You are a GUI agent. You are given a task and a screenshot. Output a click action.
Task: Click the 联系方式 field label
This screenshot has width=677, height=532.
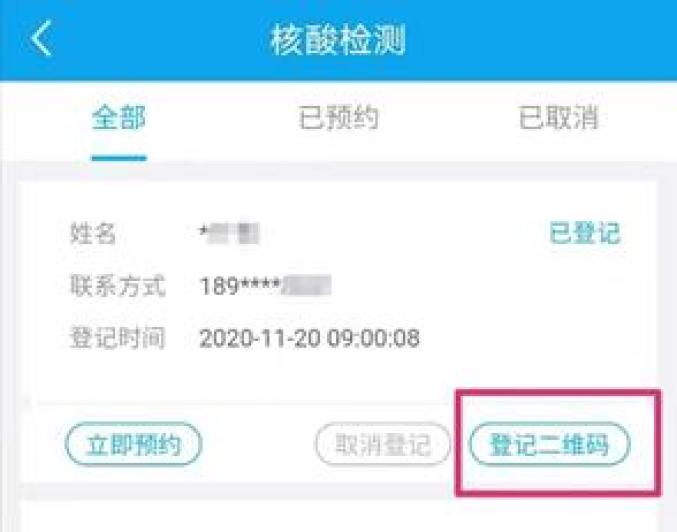(x=117, y=285)
